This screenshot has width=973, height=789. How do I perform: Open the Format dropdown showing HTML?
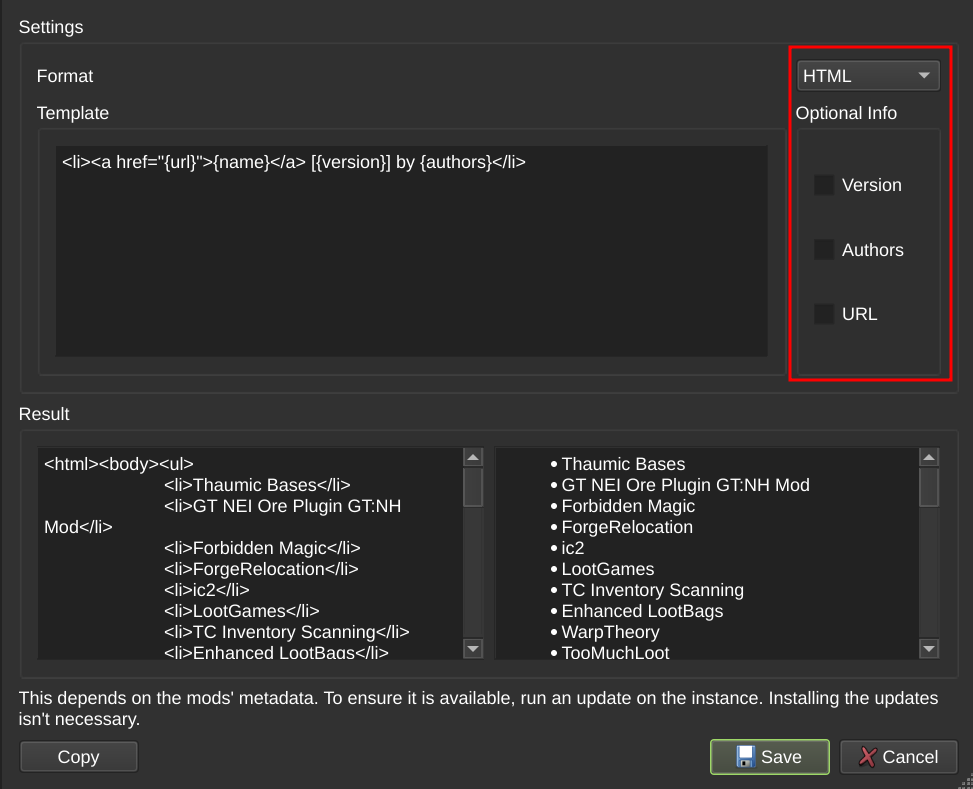[868, 74]
